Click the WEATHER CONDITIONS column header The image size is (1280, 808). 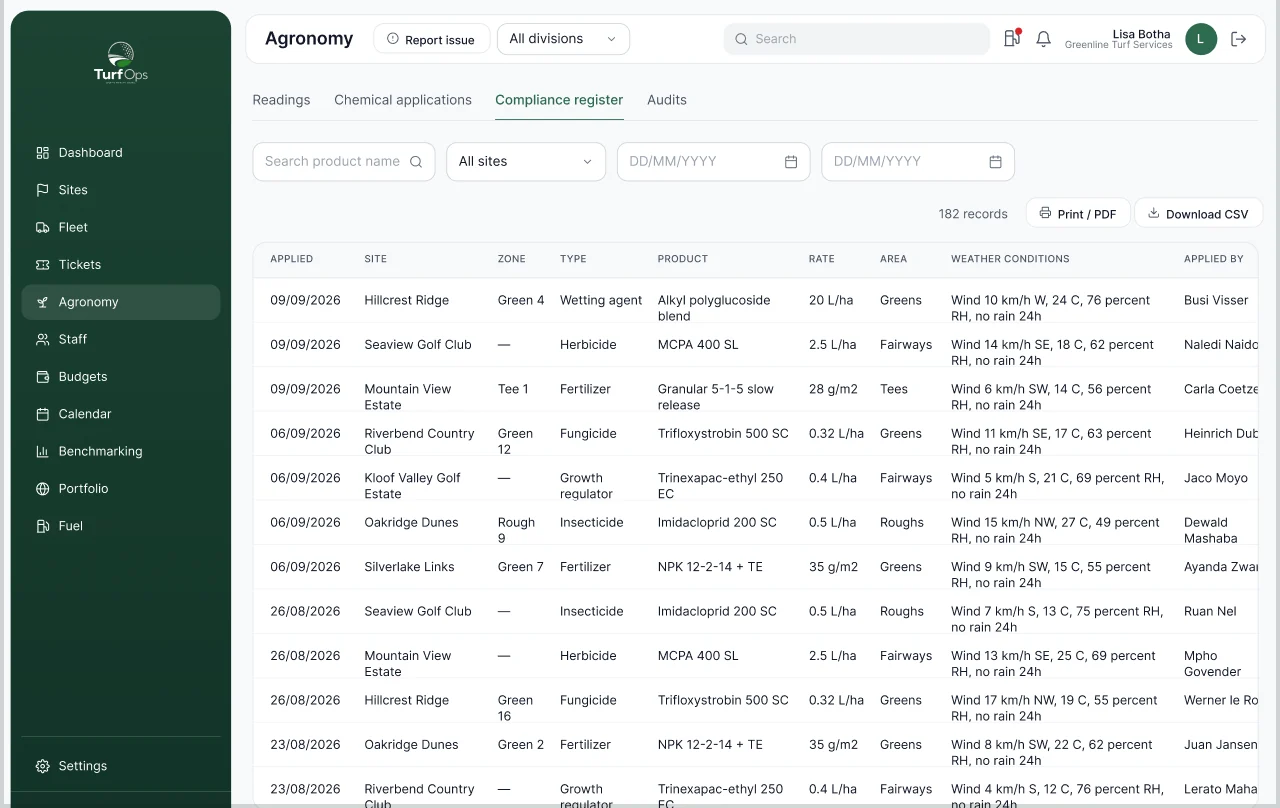(x=1010, y=259)
